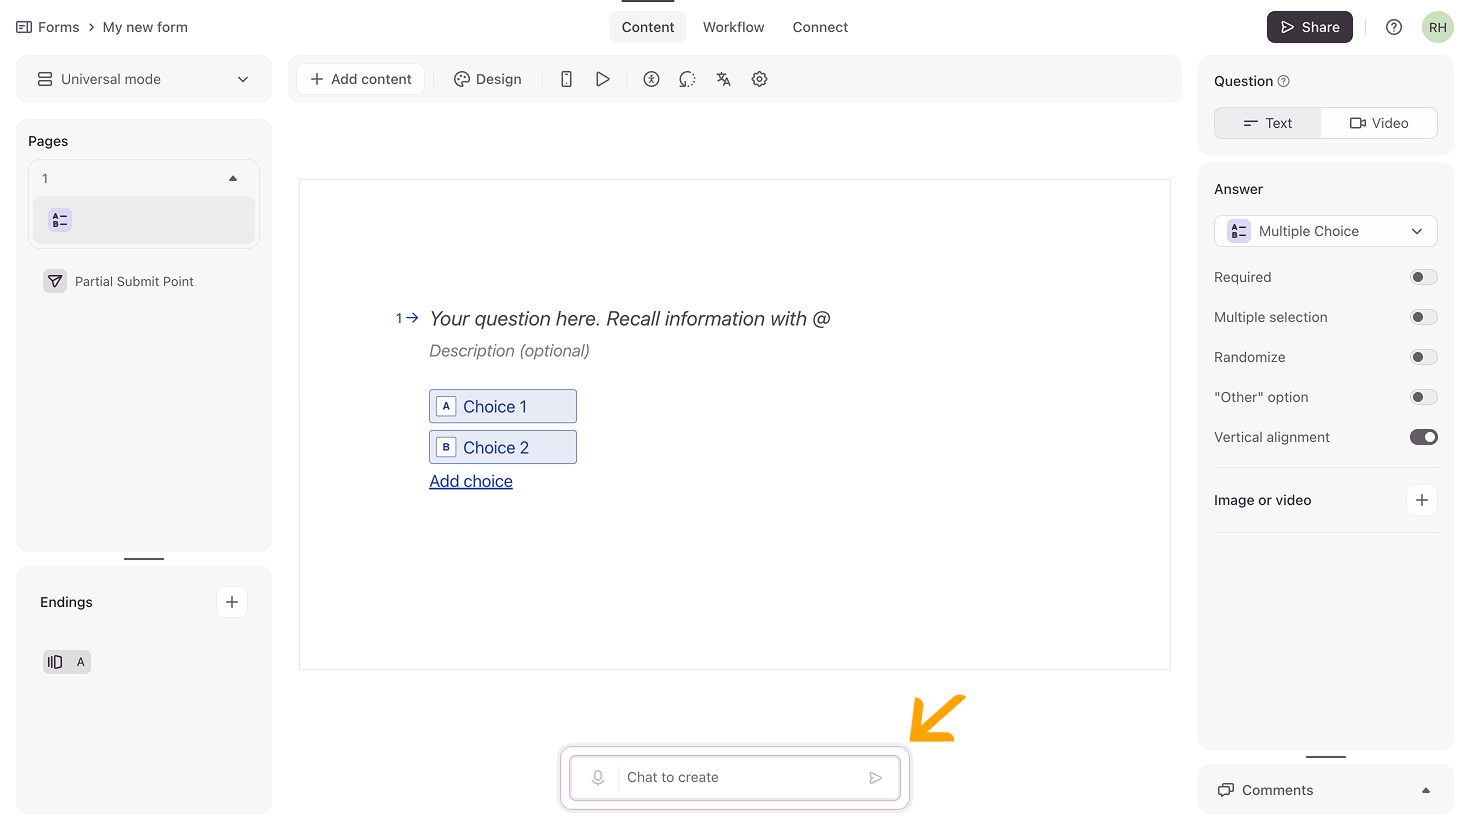Select the Video question type
Screen dimensions: 1470x830
click(x=1378, y=123)
